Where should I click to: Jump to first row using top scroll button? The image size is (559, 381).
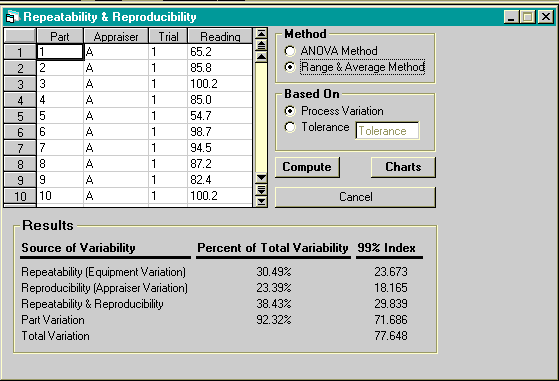tap(261, 34)
